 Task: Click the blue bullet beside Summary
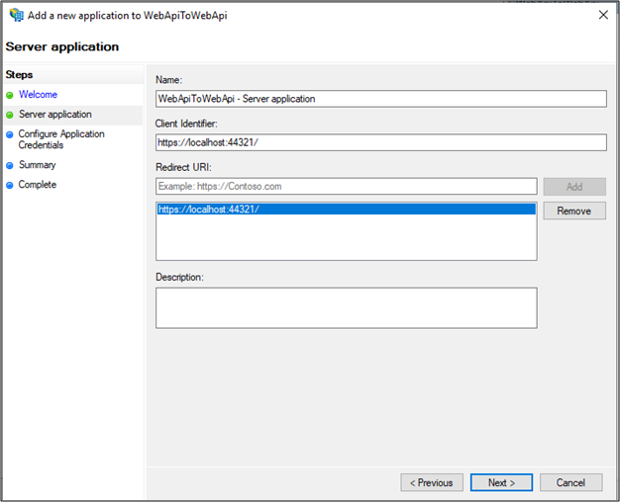(x=10, y=165)
